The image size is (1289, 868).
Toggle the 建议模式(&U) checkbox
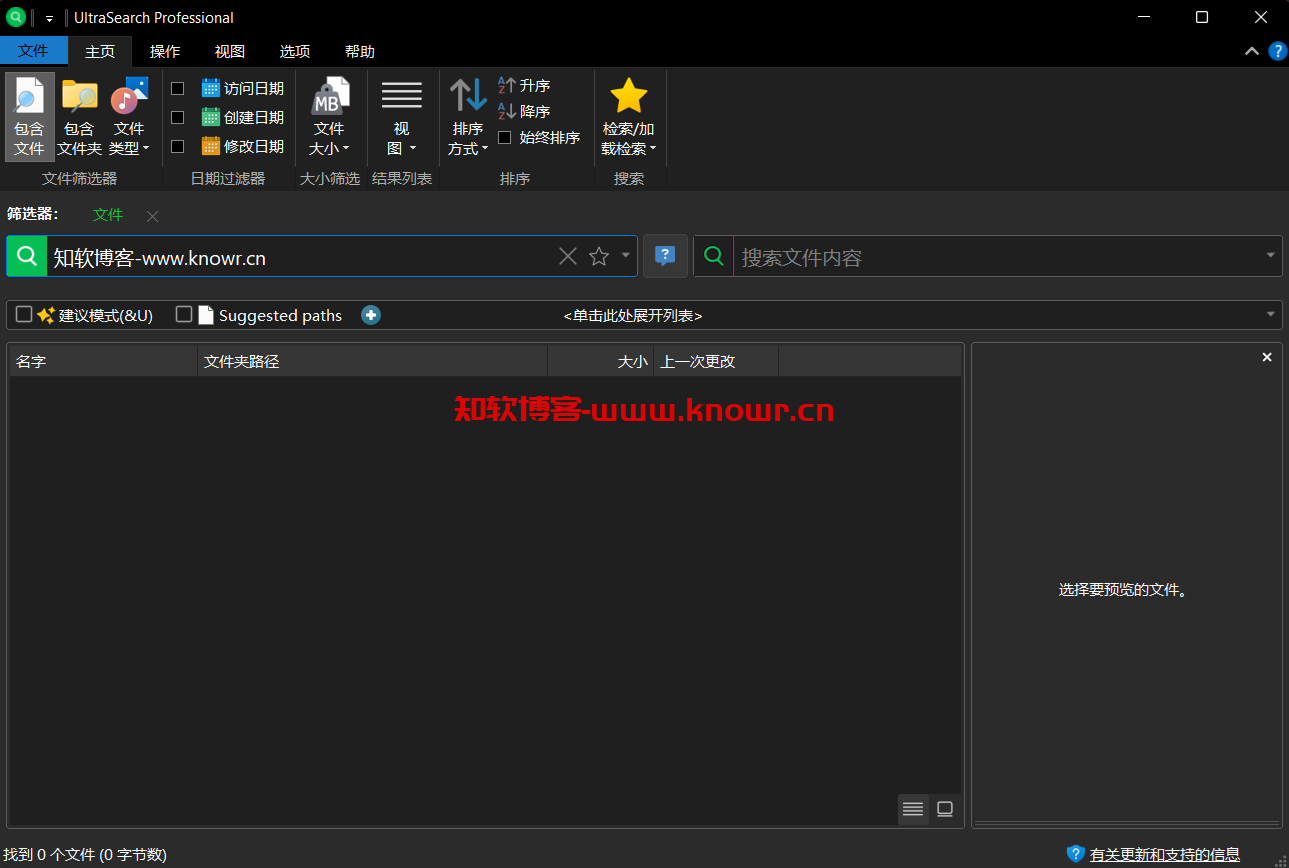pyautogui.click(x=24, y=314)
